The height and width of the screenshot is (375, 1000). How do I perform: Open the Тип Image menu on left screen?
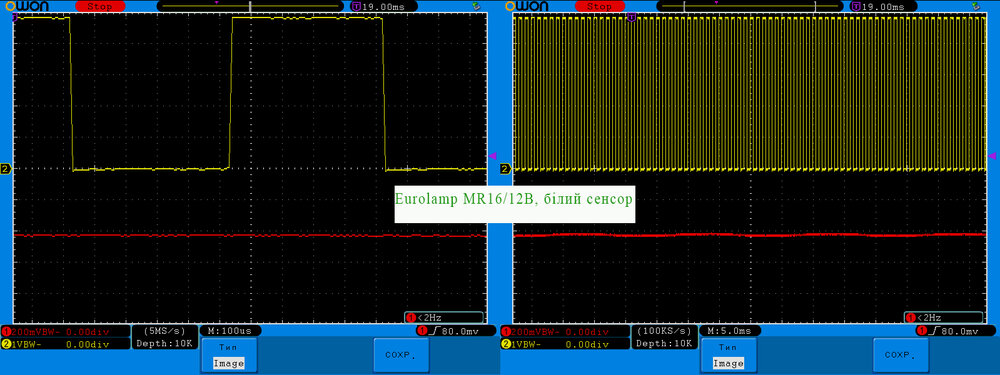pos(228,355)
